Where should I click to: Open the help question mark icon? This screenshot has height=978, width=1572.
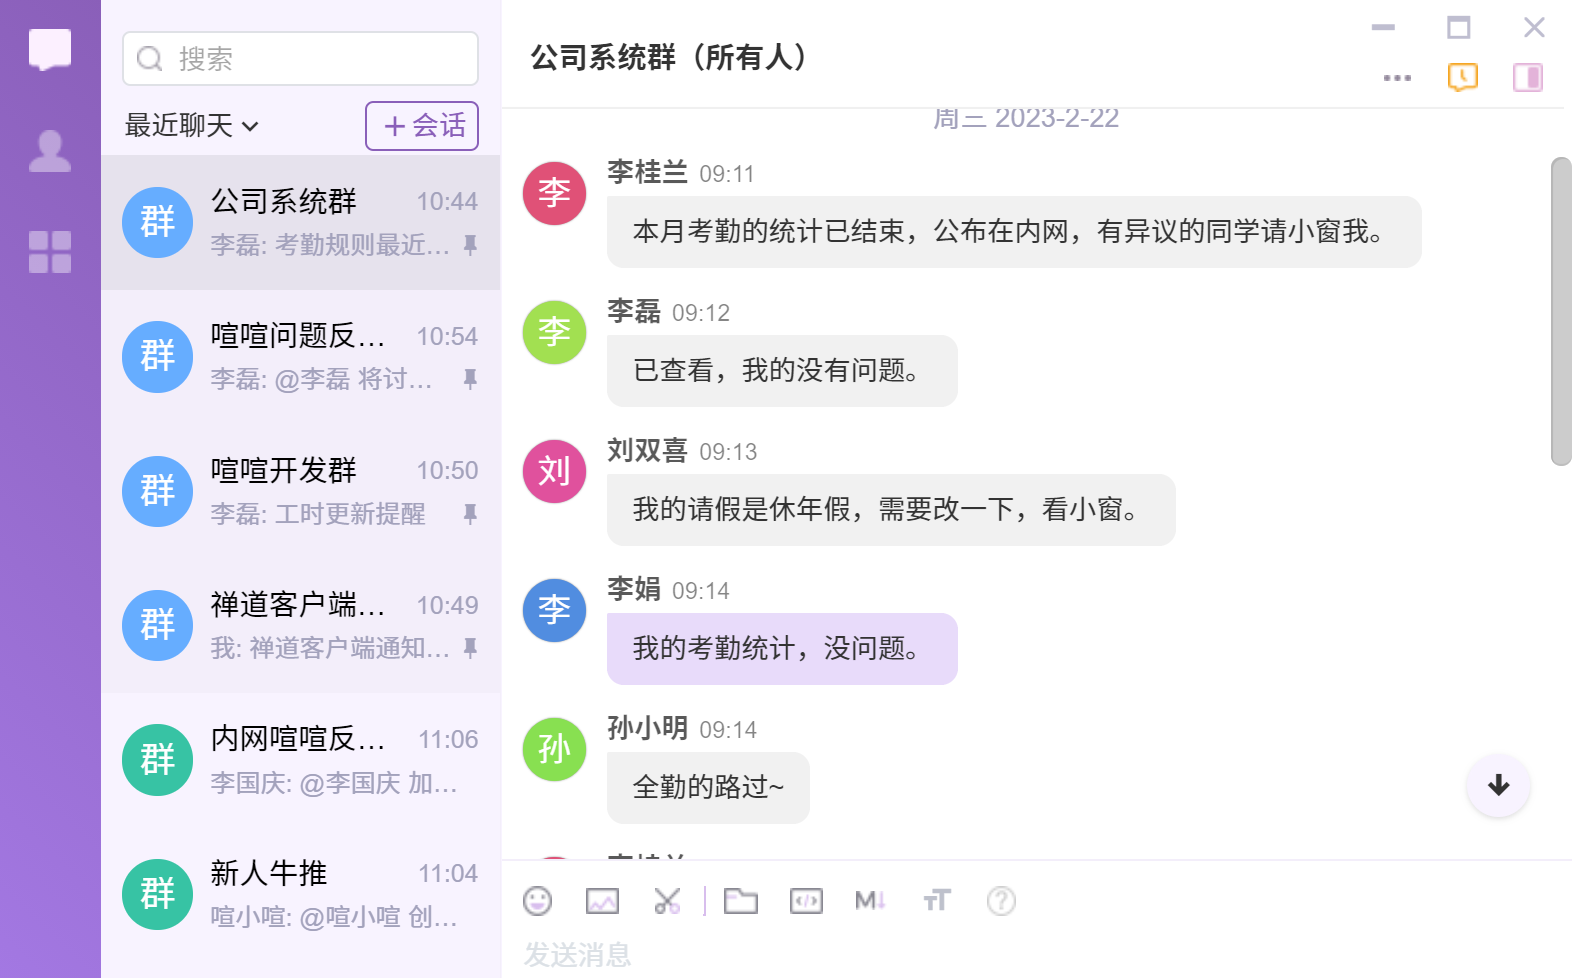coord(1001,901)
